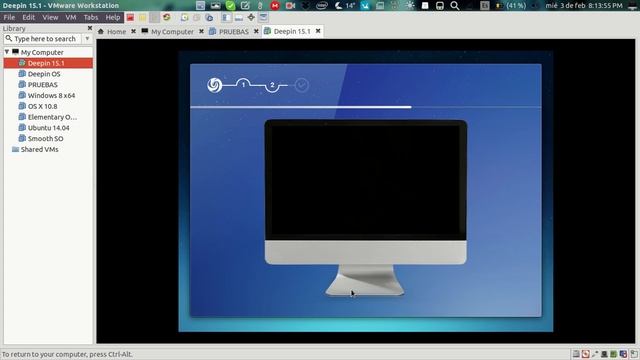Click installer step 2 indicator
640x360 pixels.
(x=272, y=85)
